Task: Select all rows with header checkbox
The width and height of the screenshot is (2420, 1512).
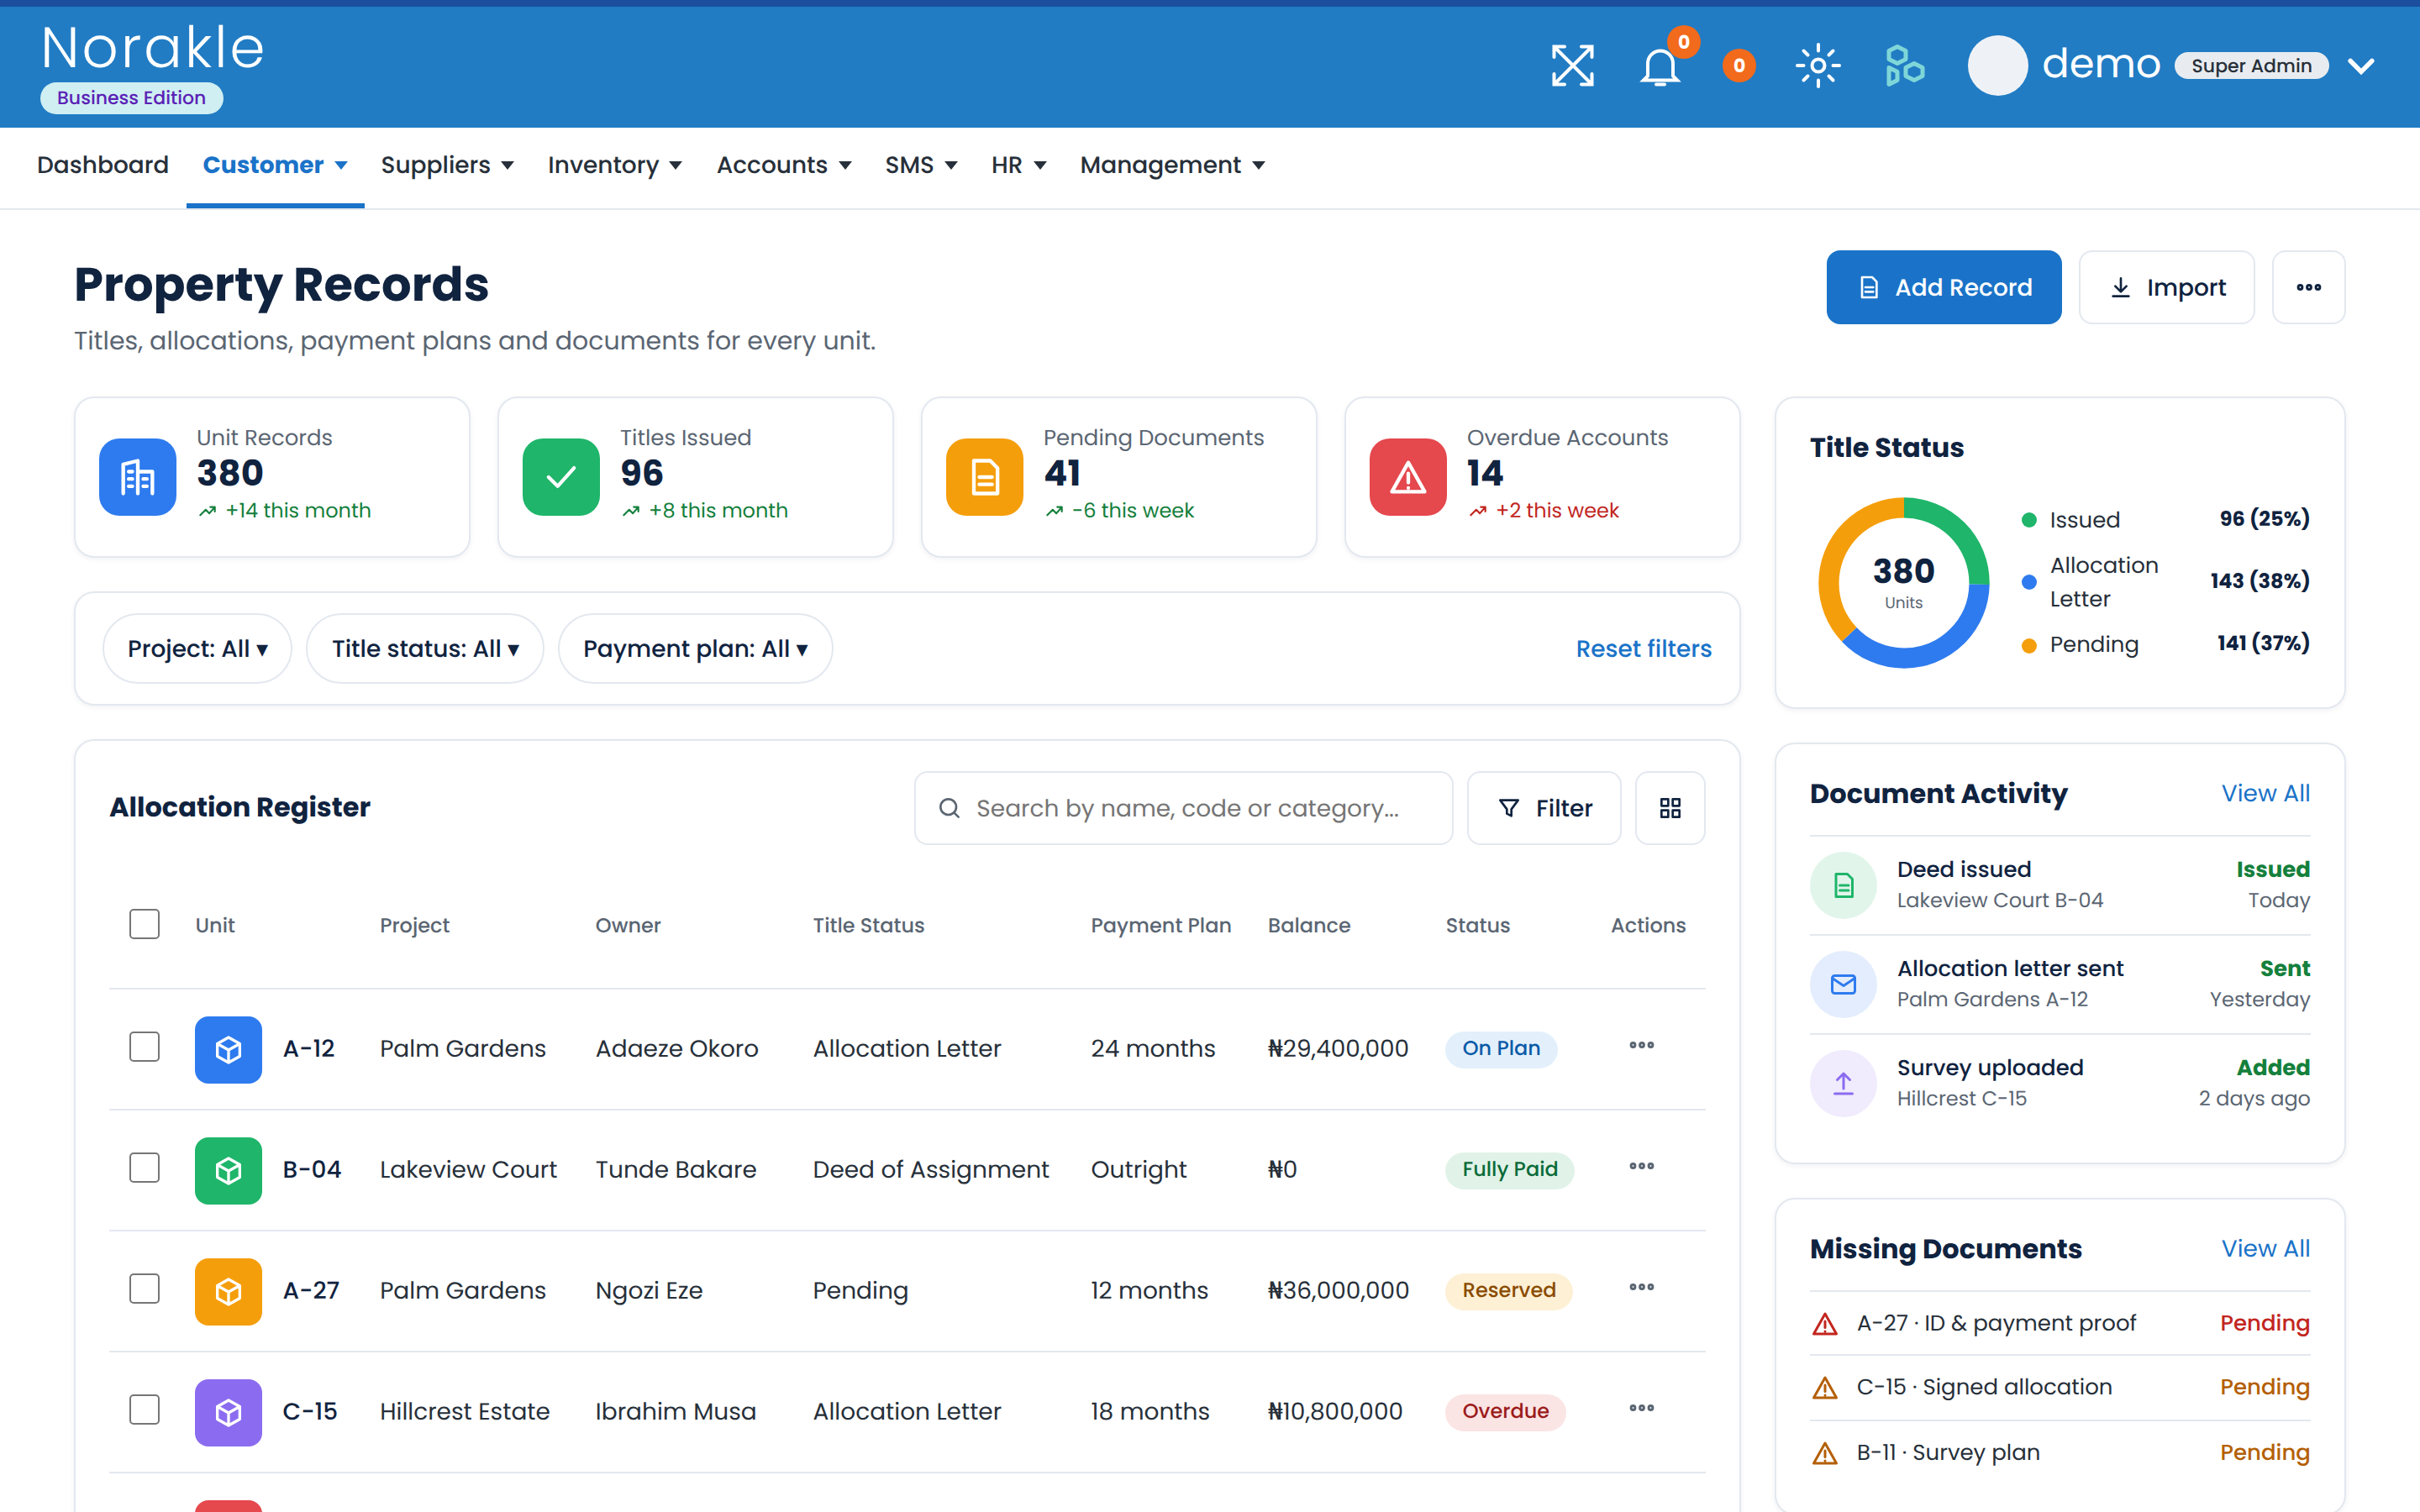Action: (x=145, y=924)
